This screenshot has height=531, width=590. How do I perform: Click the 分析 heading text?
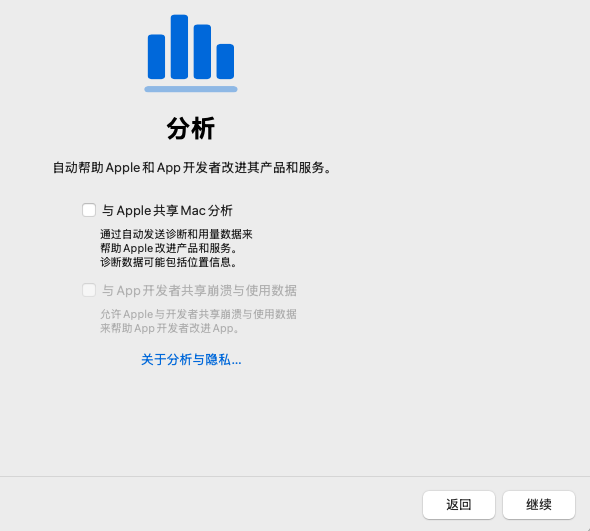click(191, 128)
